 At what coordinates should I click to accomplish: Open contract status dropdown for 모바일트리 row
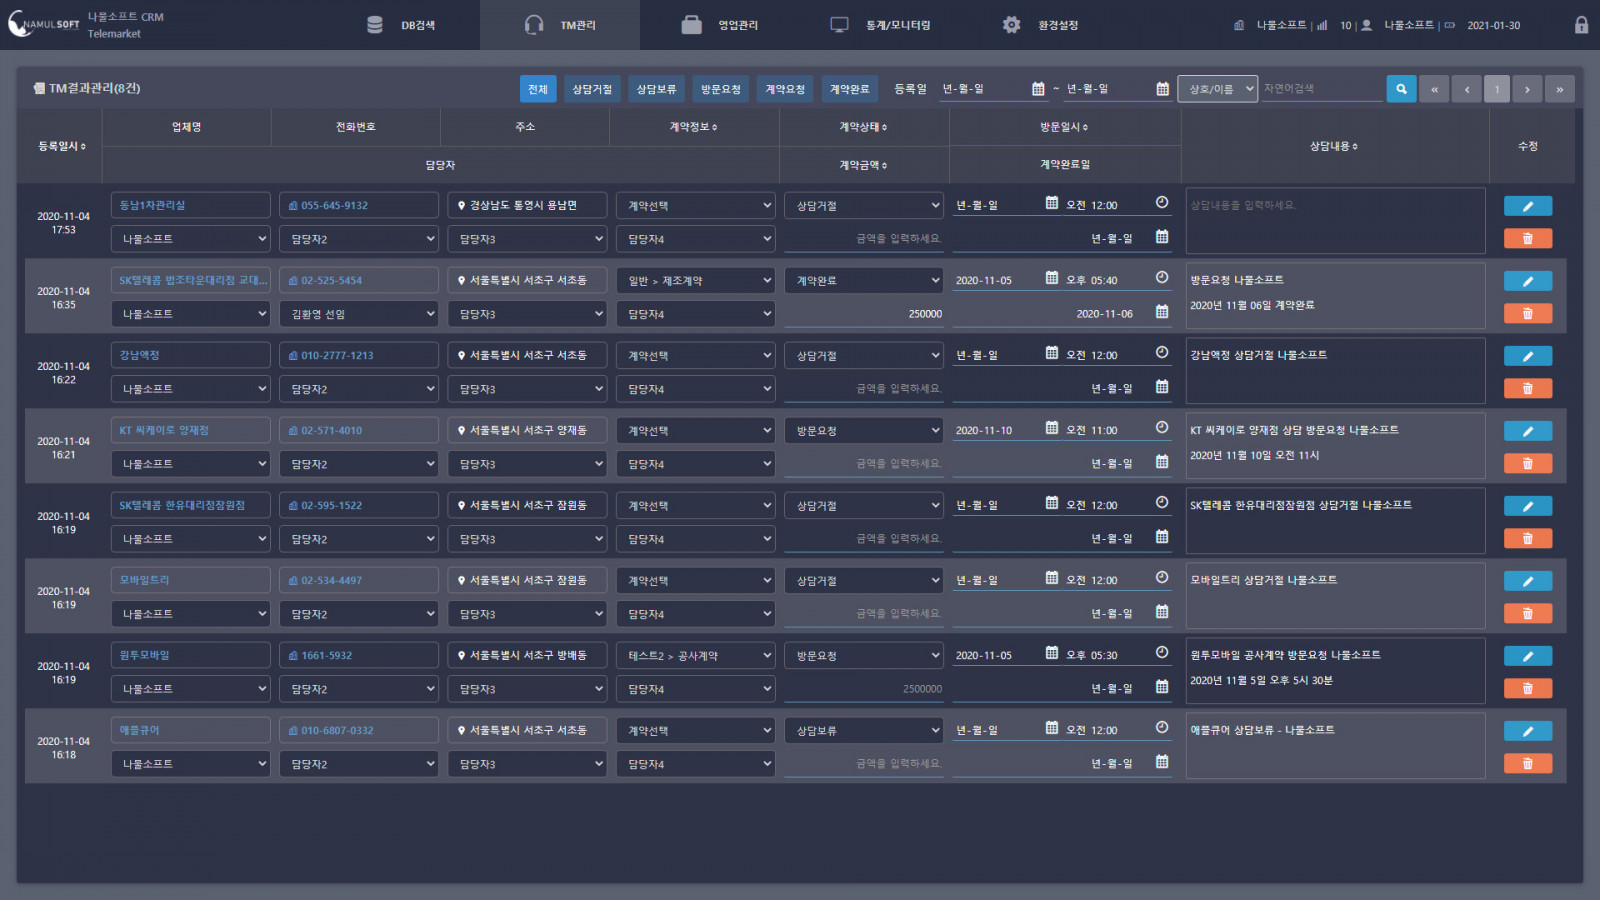tap(864, 581)
